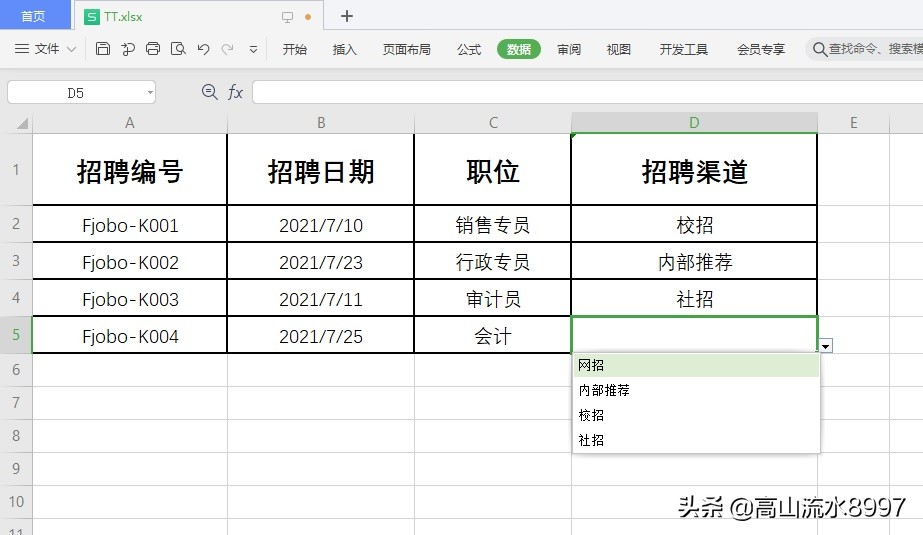Image resolution: width=923 pixels, height=535 pixels.
Task: Open the cell D5 validation dropdown arrow
Action: tap(825, 346)
